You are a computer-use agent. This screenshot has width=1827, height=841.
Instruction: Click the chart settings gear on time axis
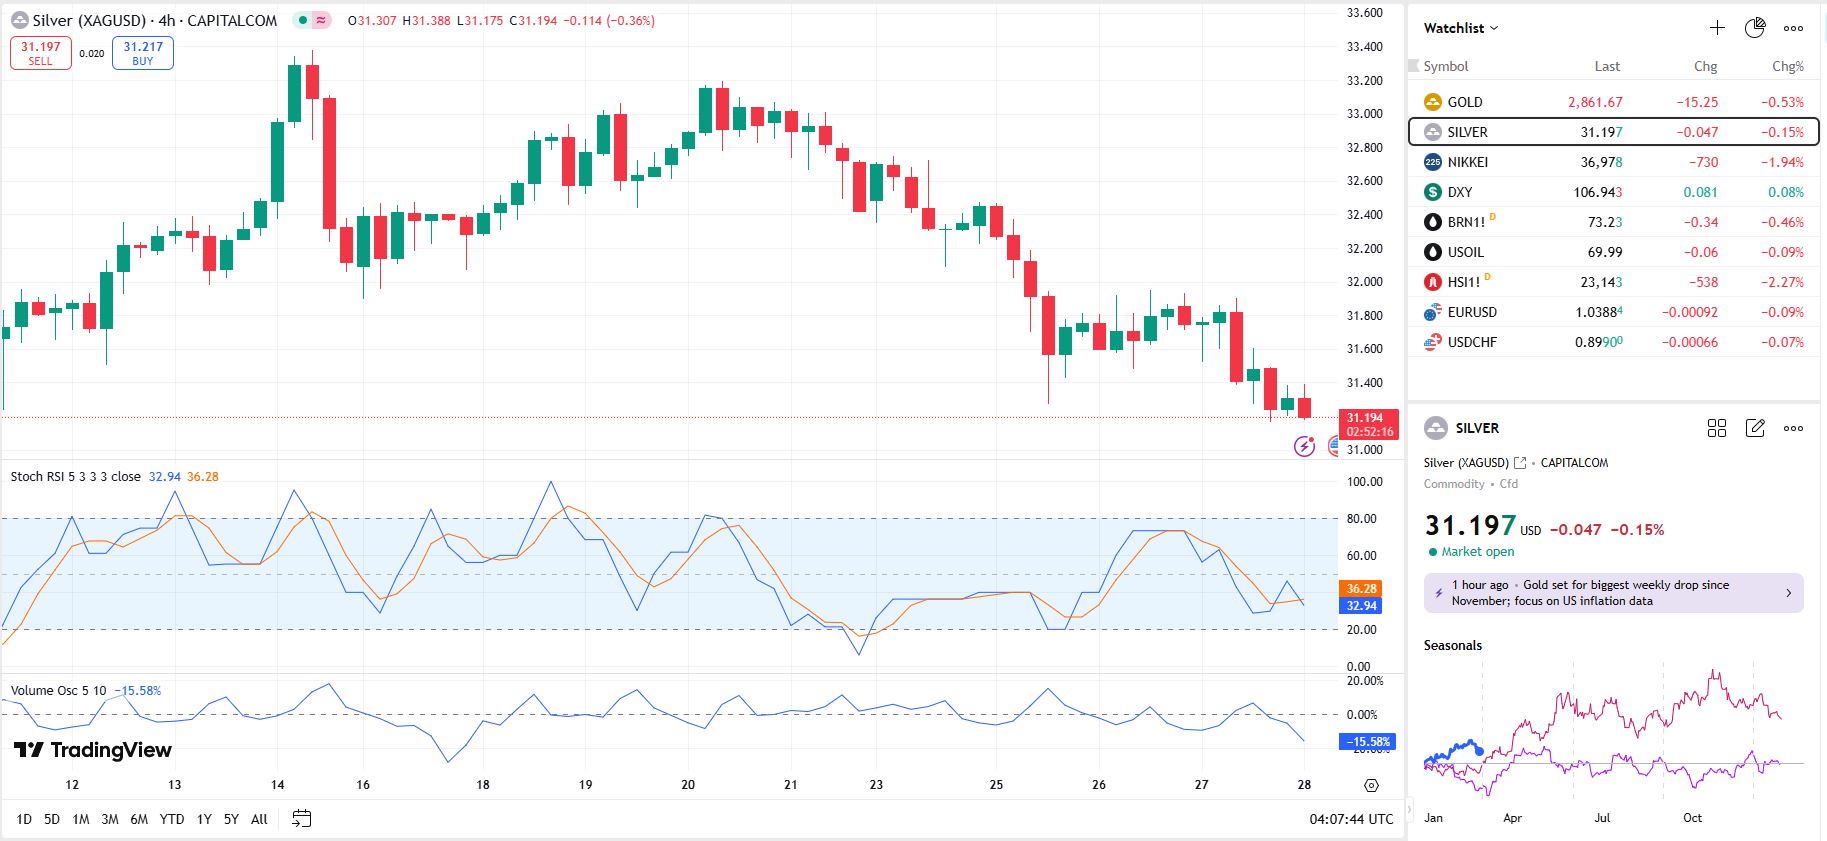tap(1371, 785)
